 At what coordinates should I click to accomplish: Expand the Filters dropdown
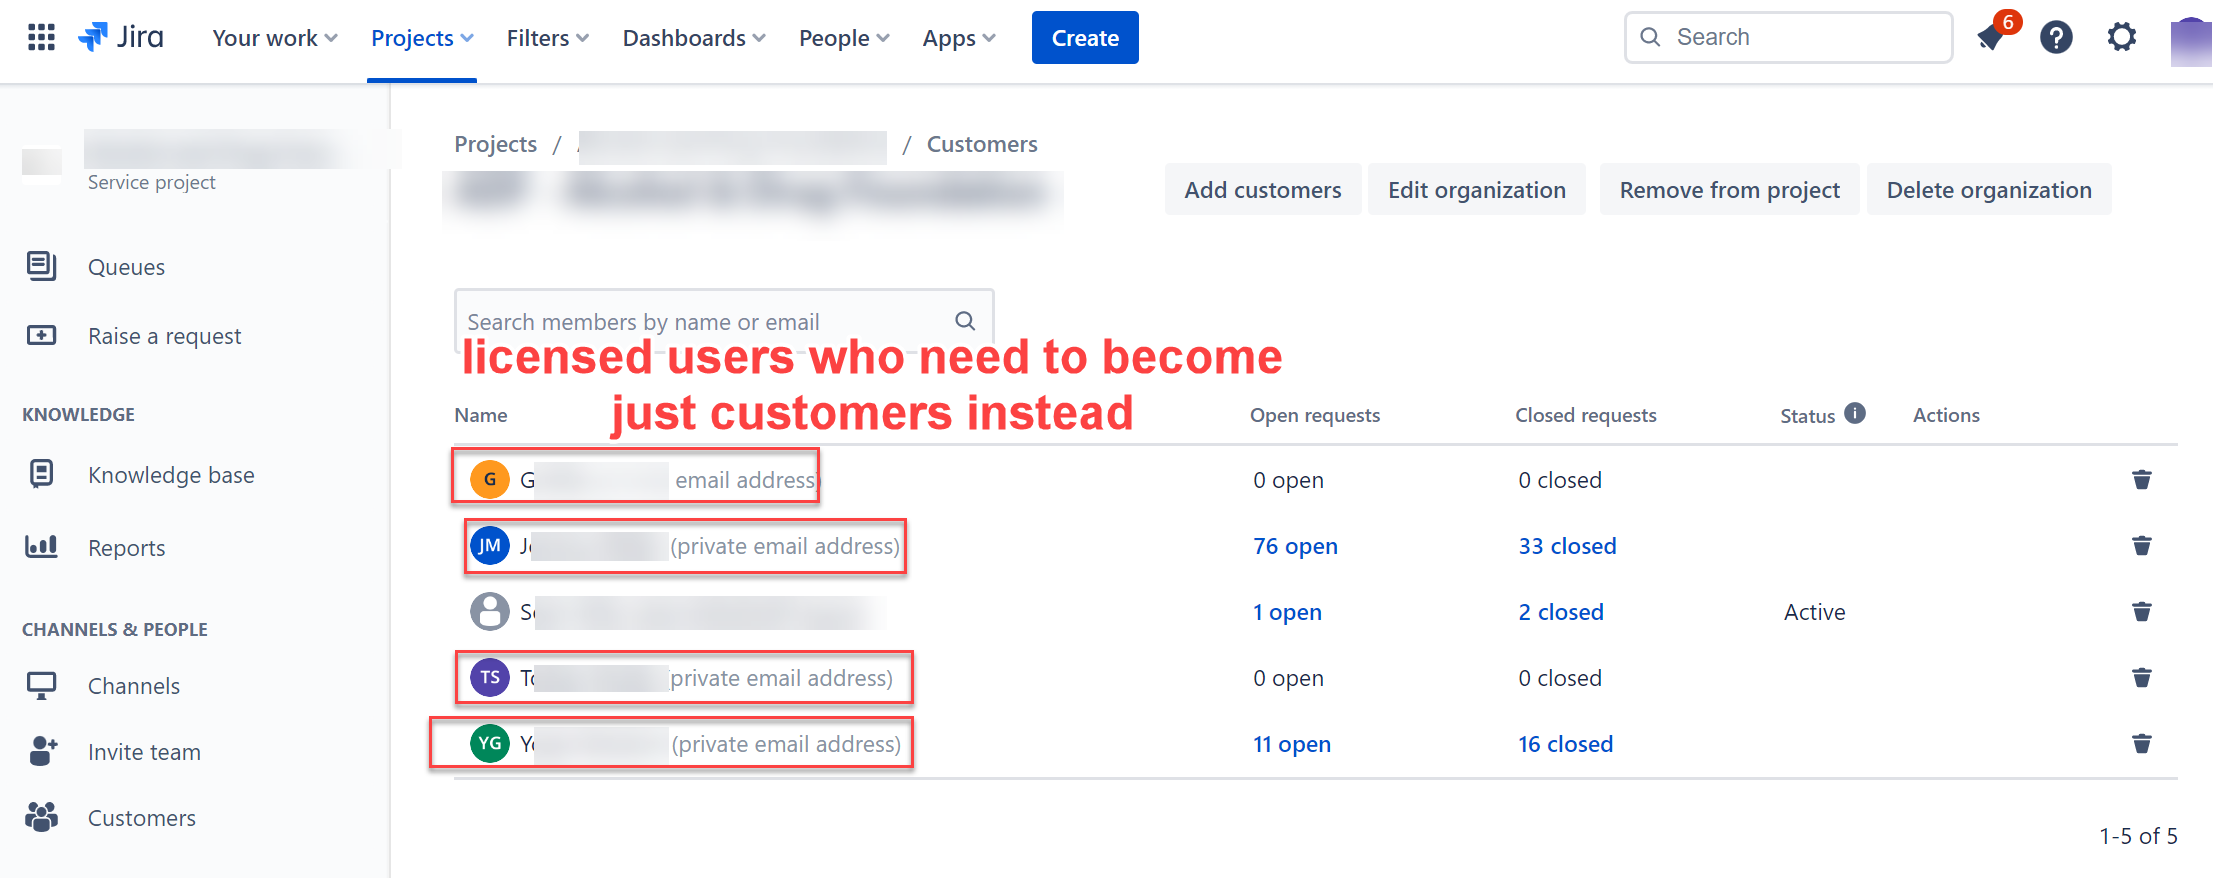(548, 38)
